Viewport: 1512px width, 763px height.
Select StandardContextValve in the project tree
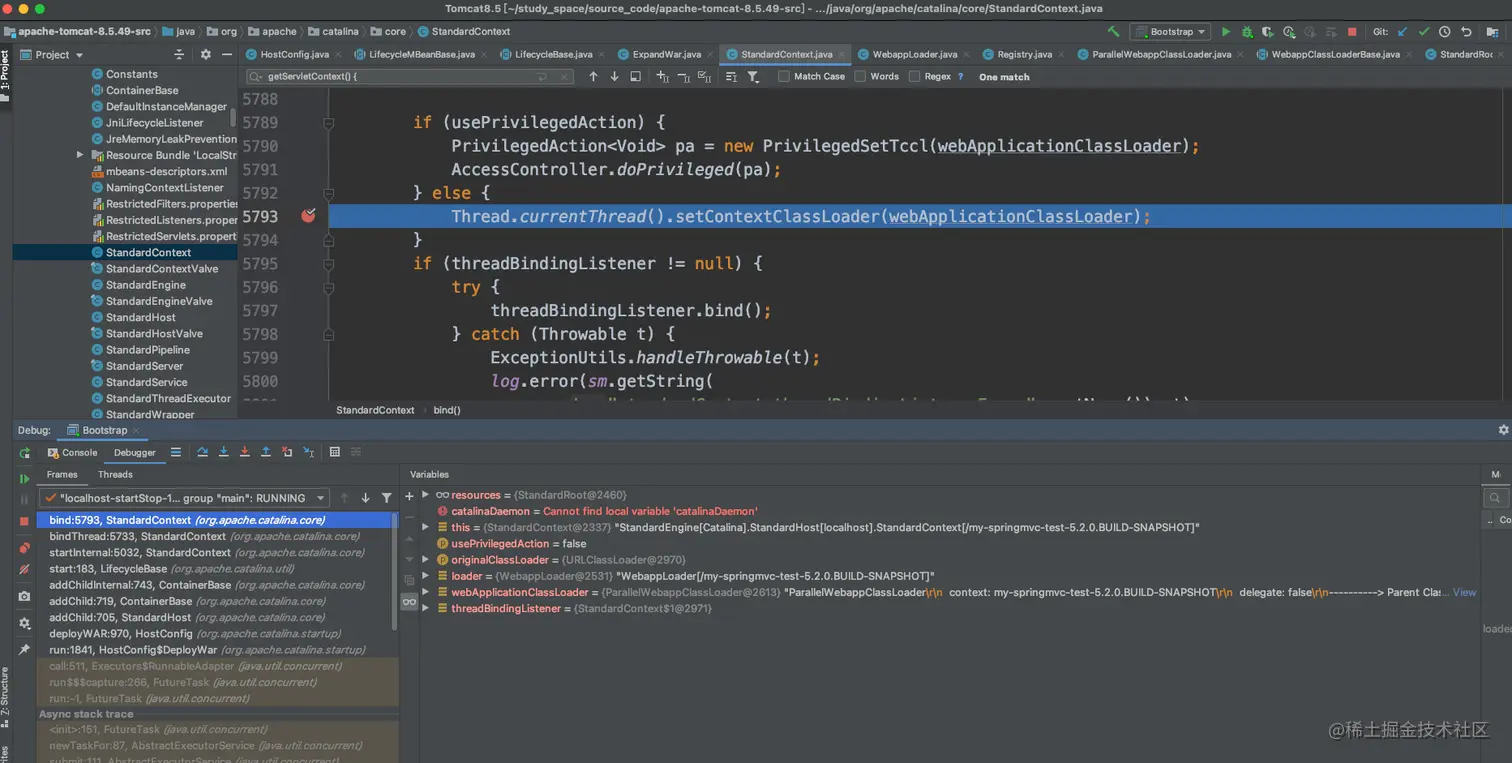pyautogui.click(x=162, y=269)
